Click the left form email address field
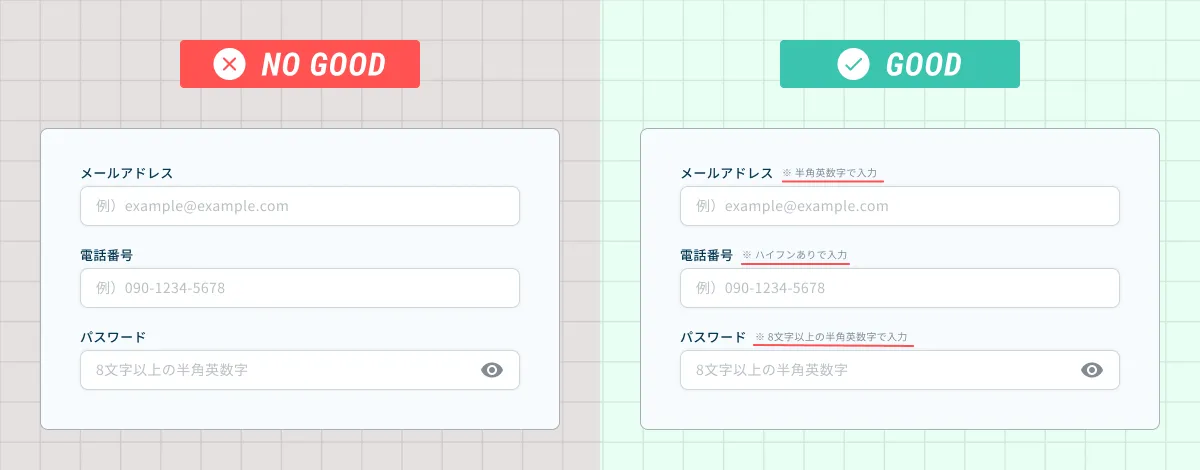This screenshot has height=470, width=1200. [x=300, y=206]
